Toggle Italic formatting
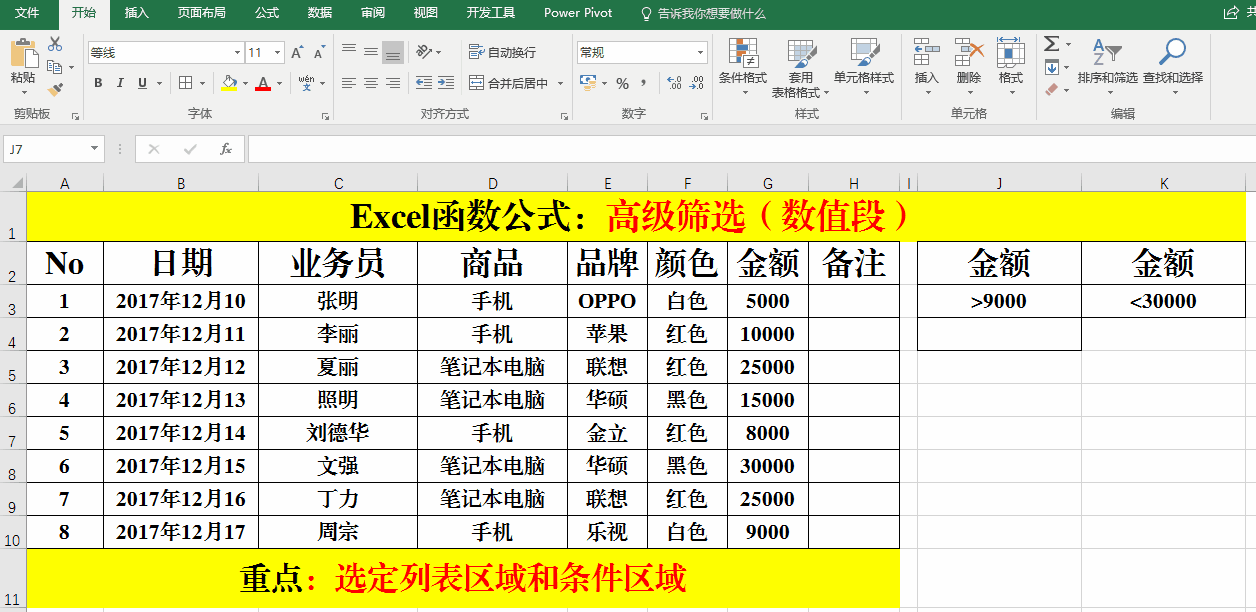The width and height of the screenshot is (1256, 612). click(120, 83)
